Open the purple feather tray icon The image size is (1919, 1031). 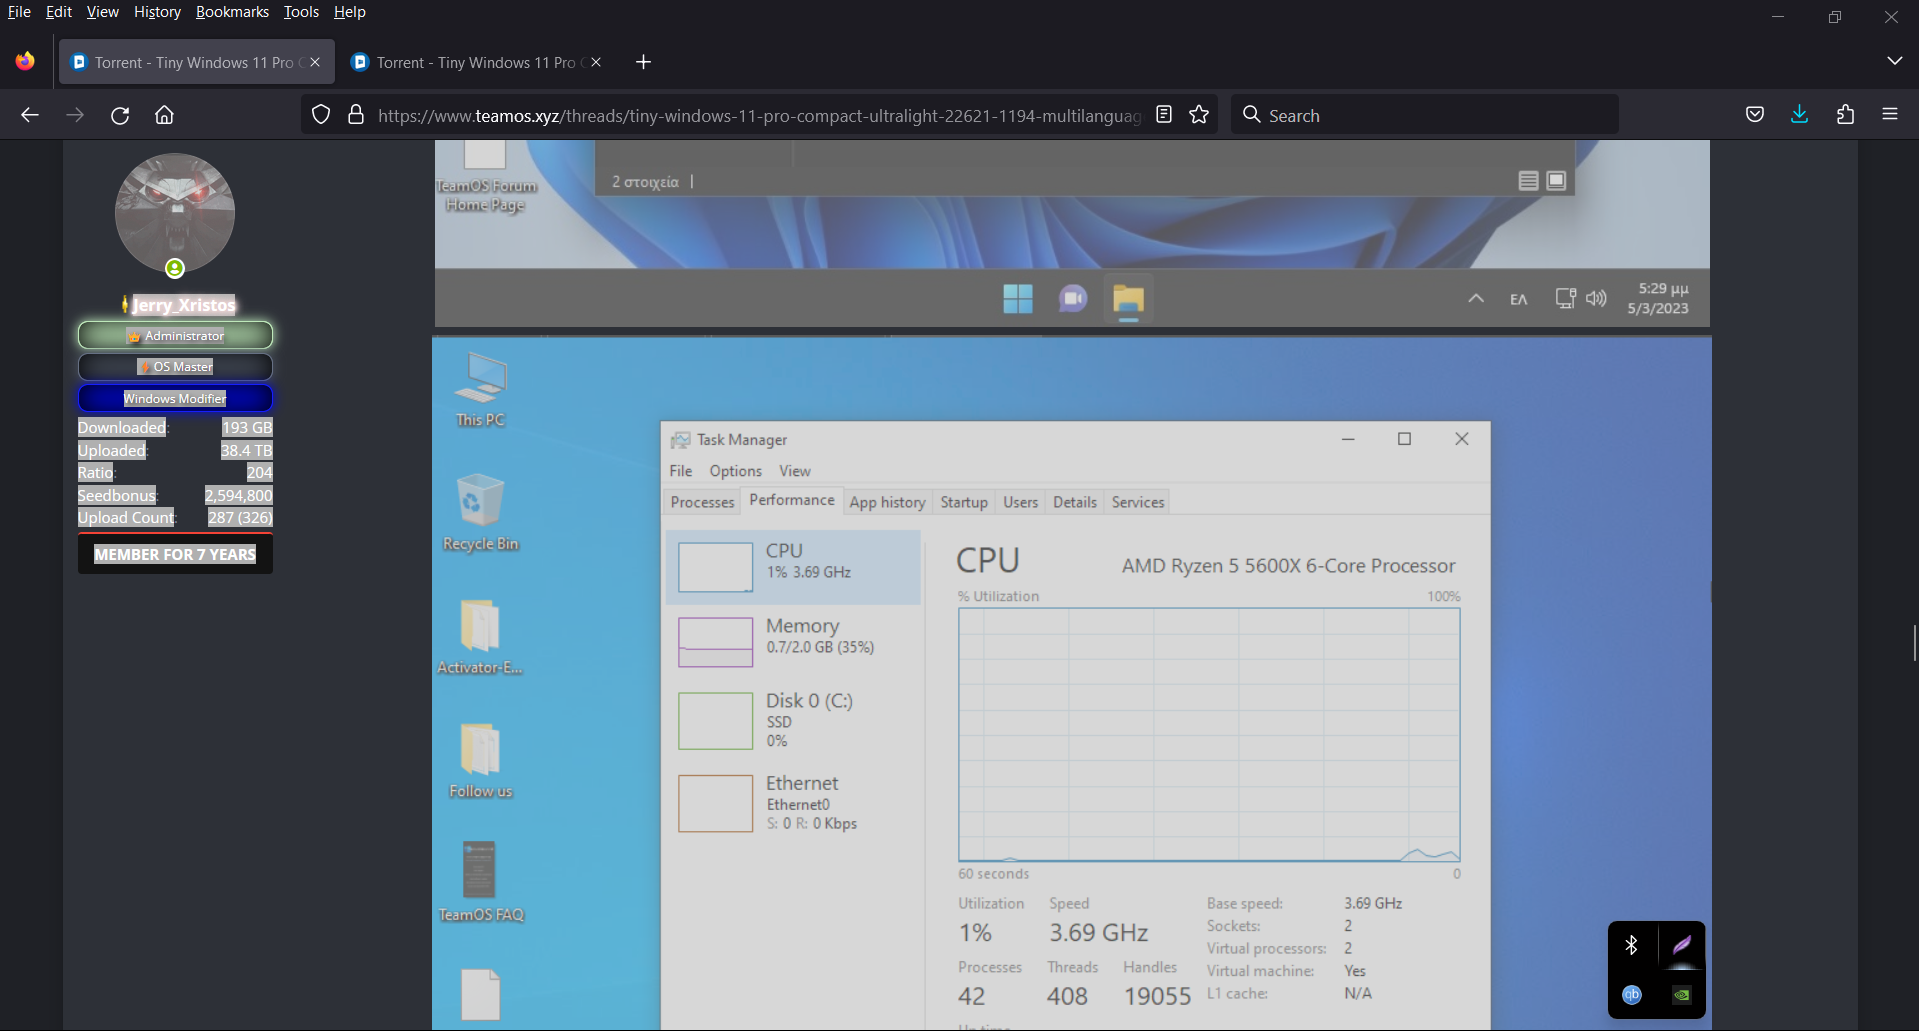click(1682, 945)
